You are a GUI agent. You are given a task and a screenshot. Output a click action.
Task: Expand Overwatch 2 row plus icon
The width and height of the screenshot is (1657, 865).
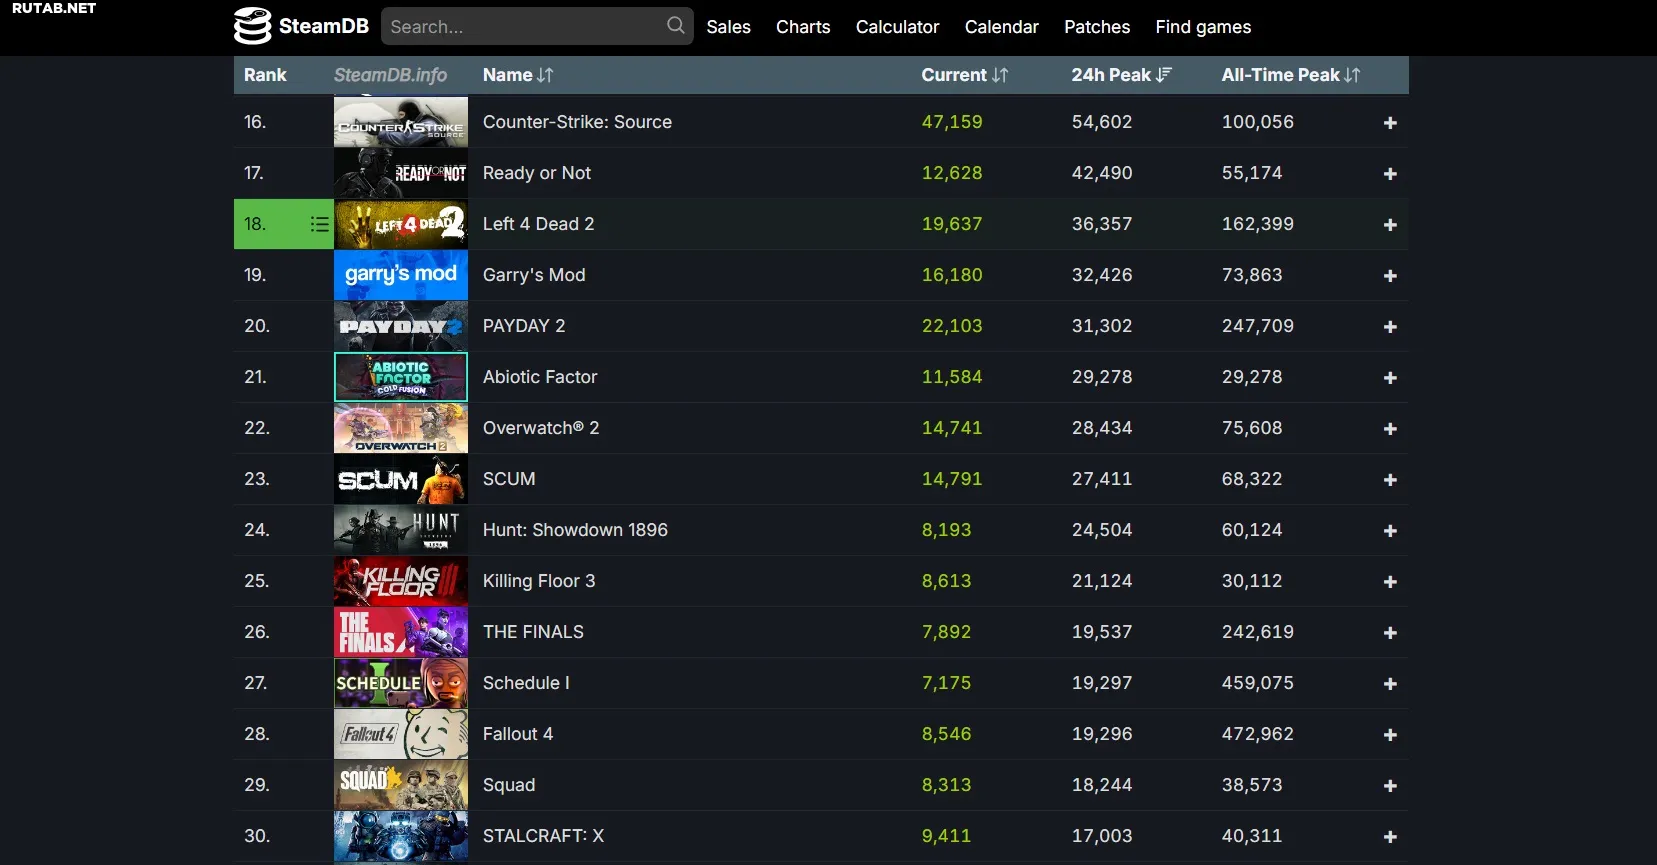(1390, 429)
